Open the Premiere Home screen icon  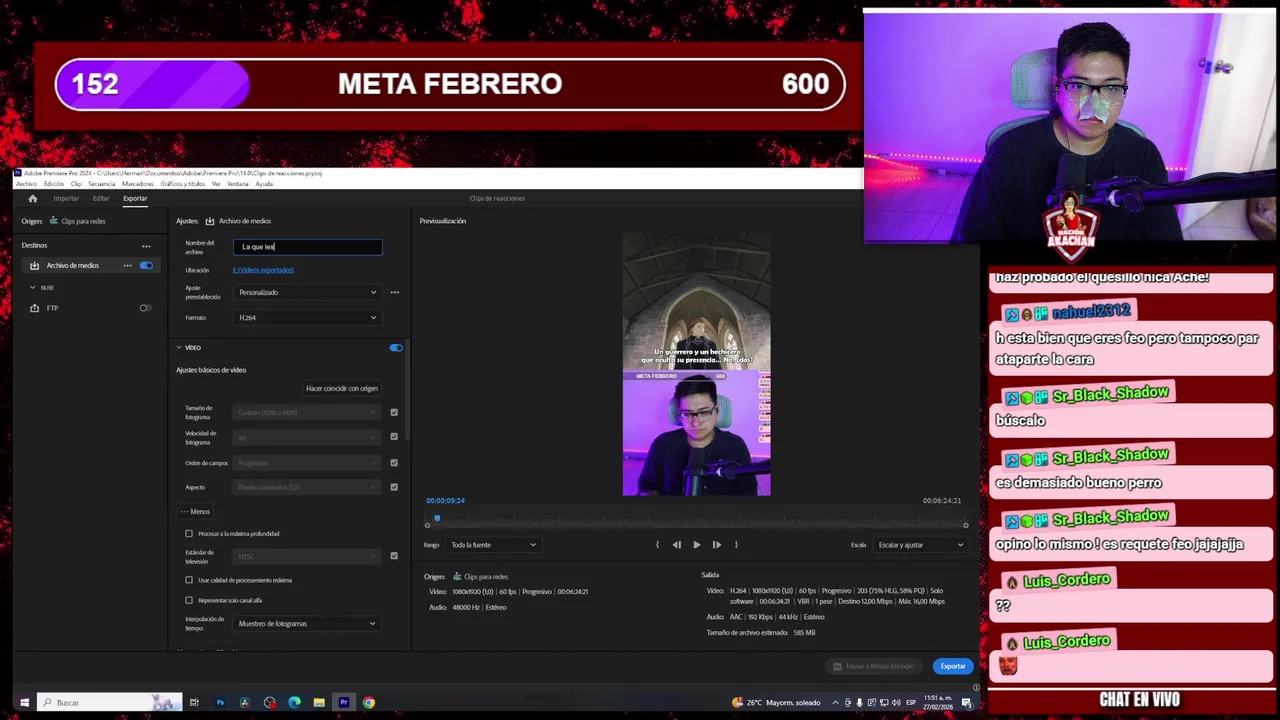(x=32, y=198)
